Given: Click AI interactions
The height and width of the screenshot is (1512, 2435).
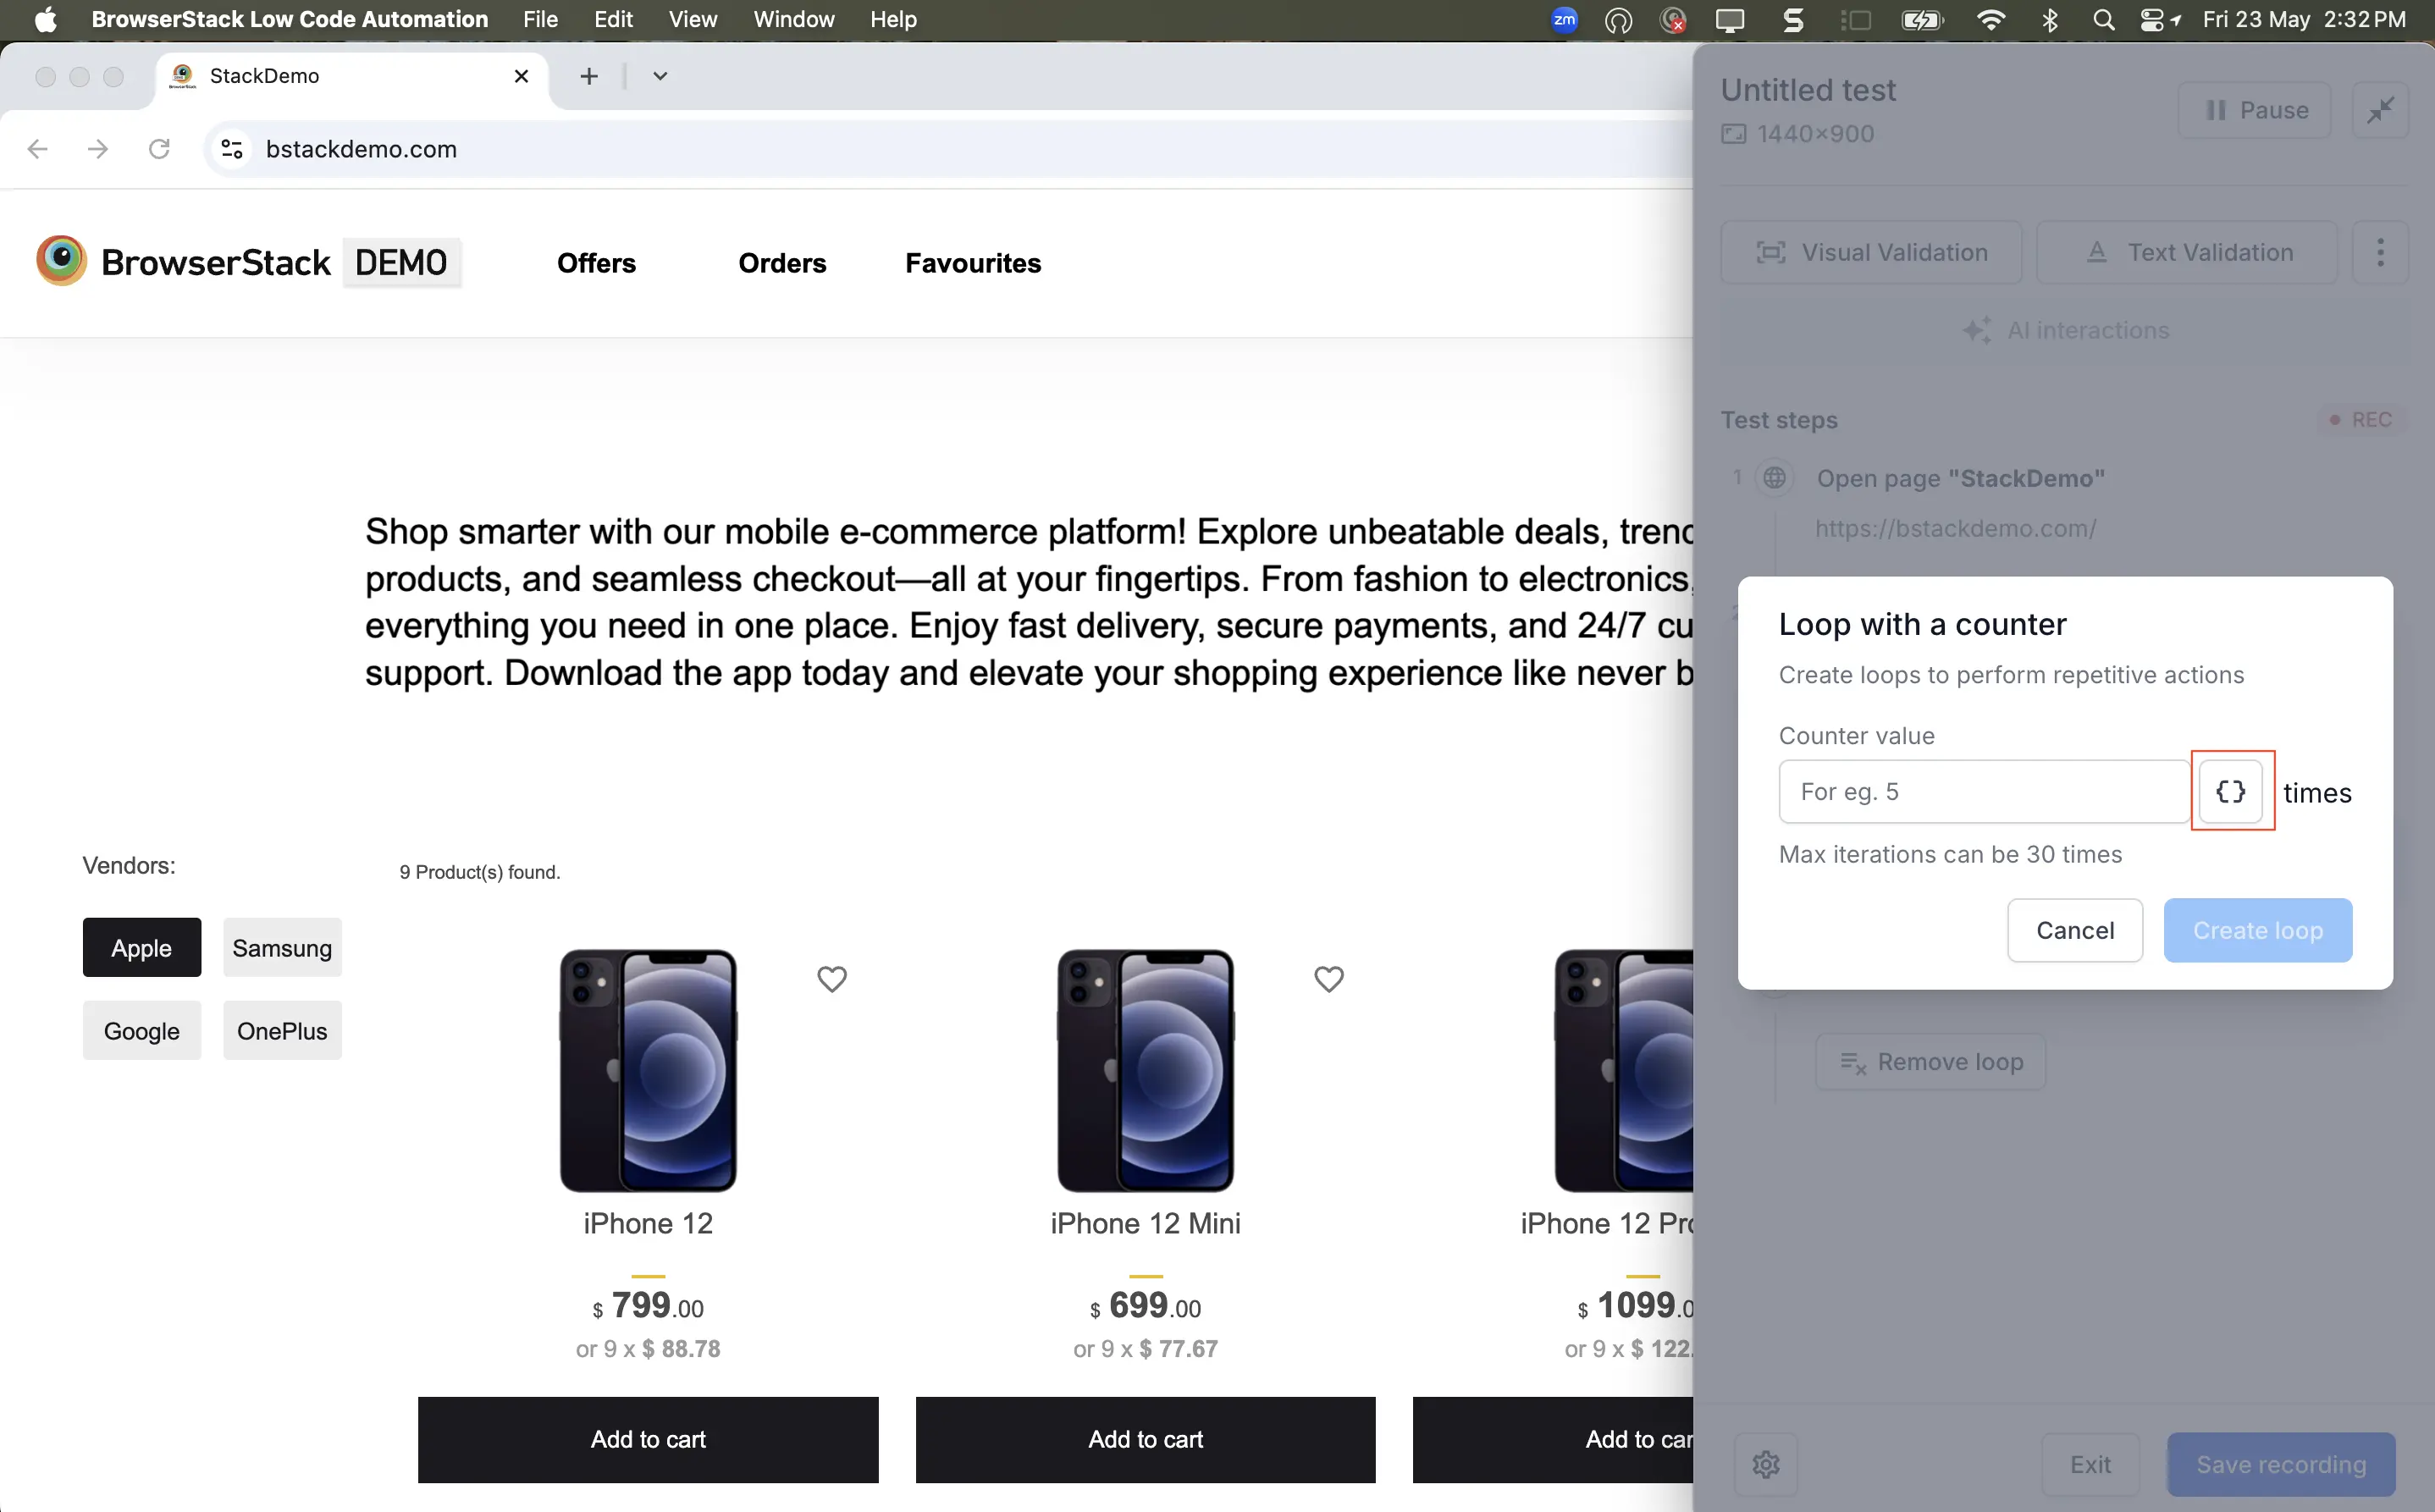Looking at the screenshot, I should click(2065, 330).
